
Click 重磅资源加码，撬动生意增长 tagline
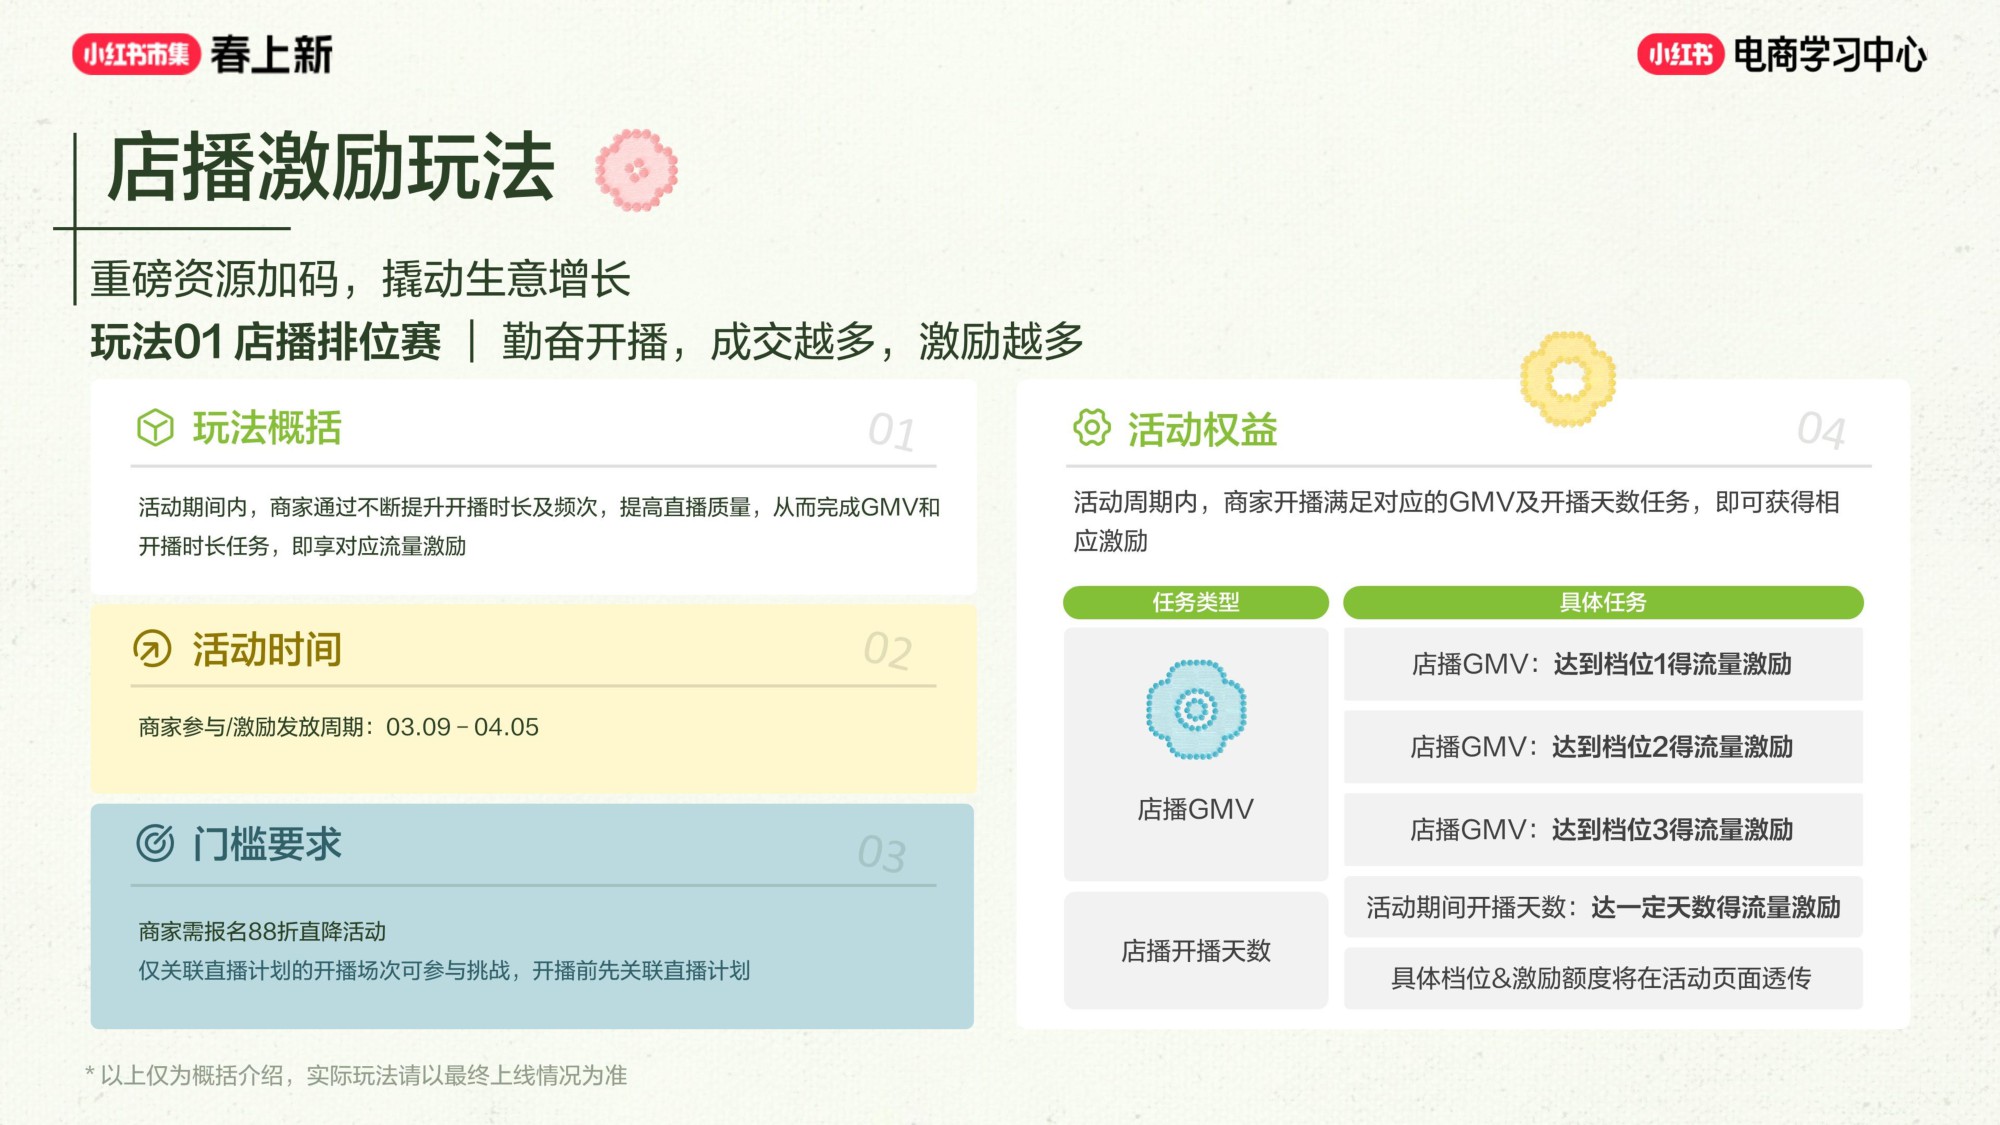click(x=360, y=279)
